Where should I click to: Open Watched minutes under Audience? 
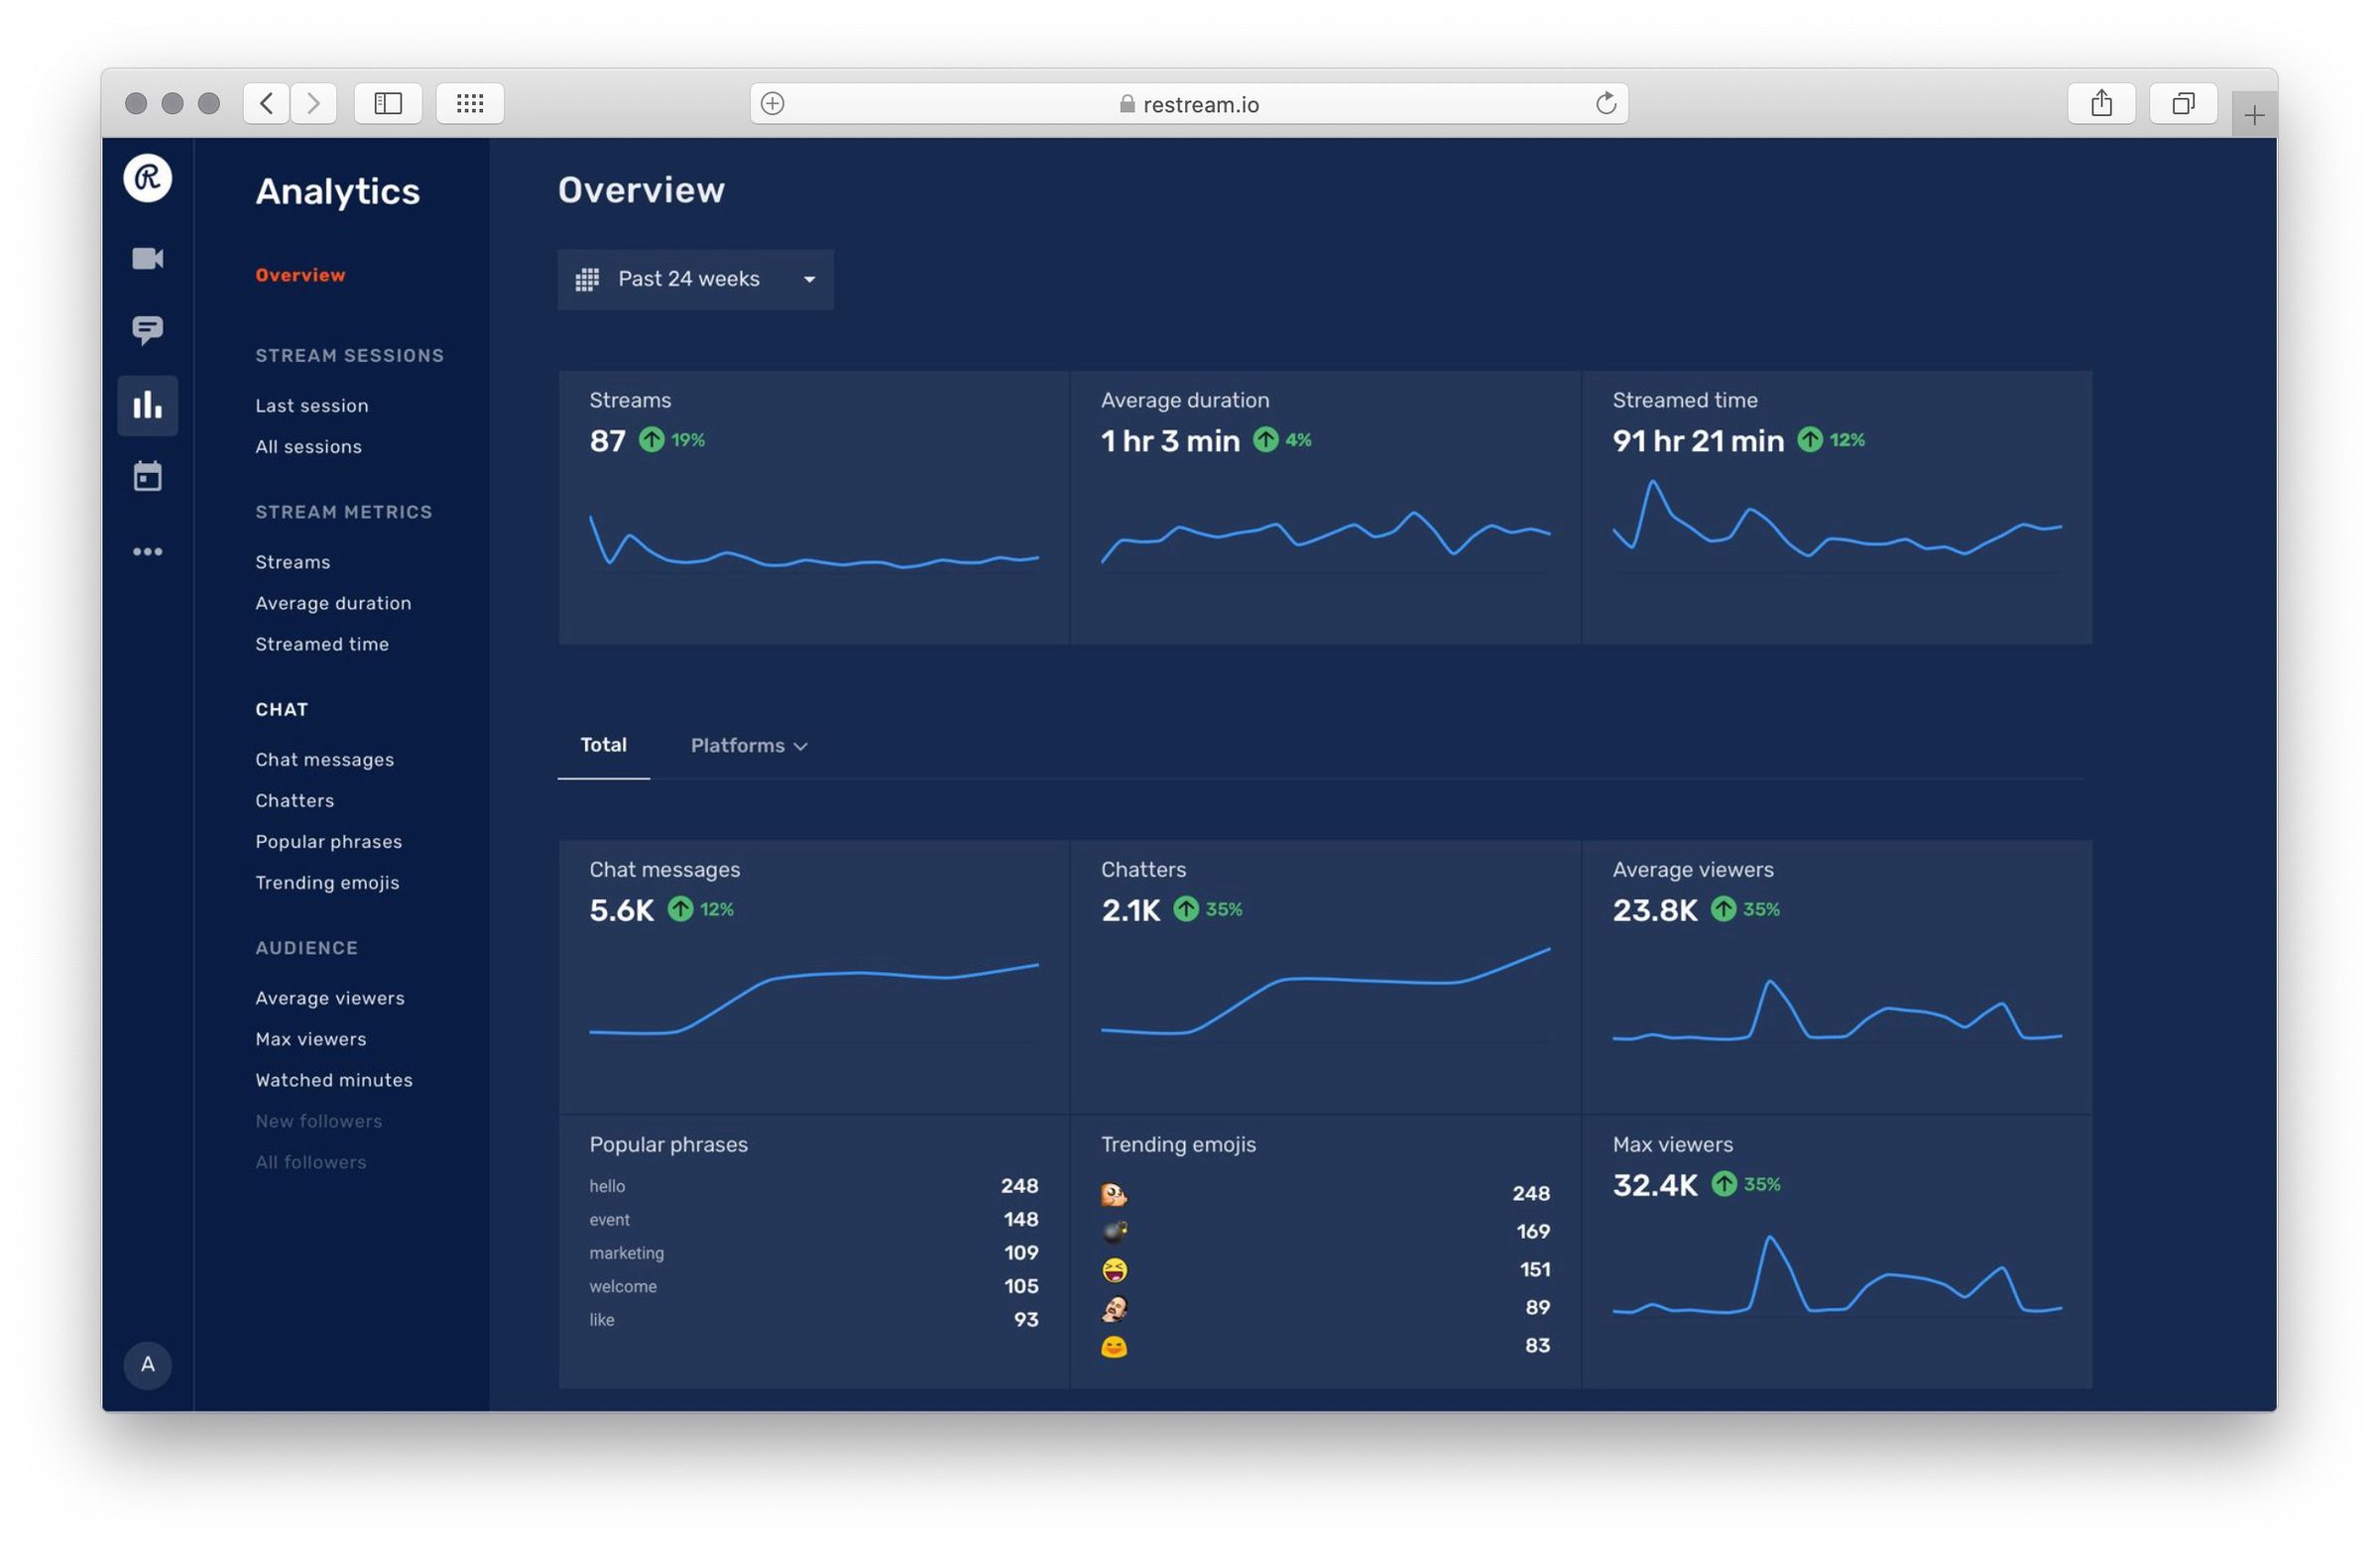point(334,1080)
